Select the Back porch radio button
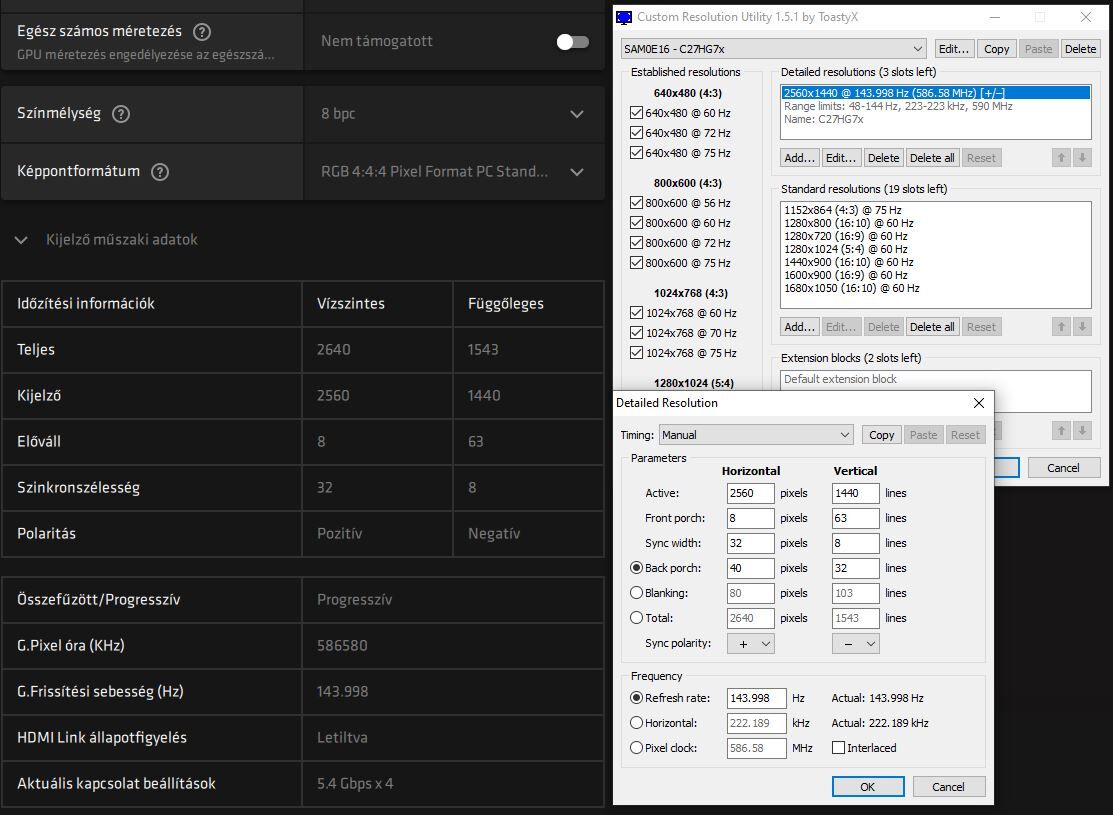The height and width of the screenshot is (815, 1113). (x=637, y=568)
